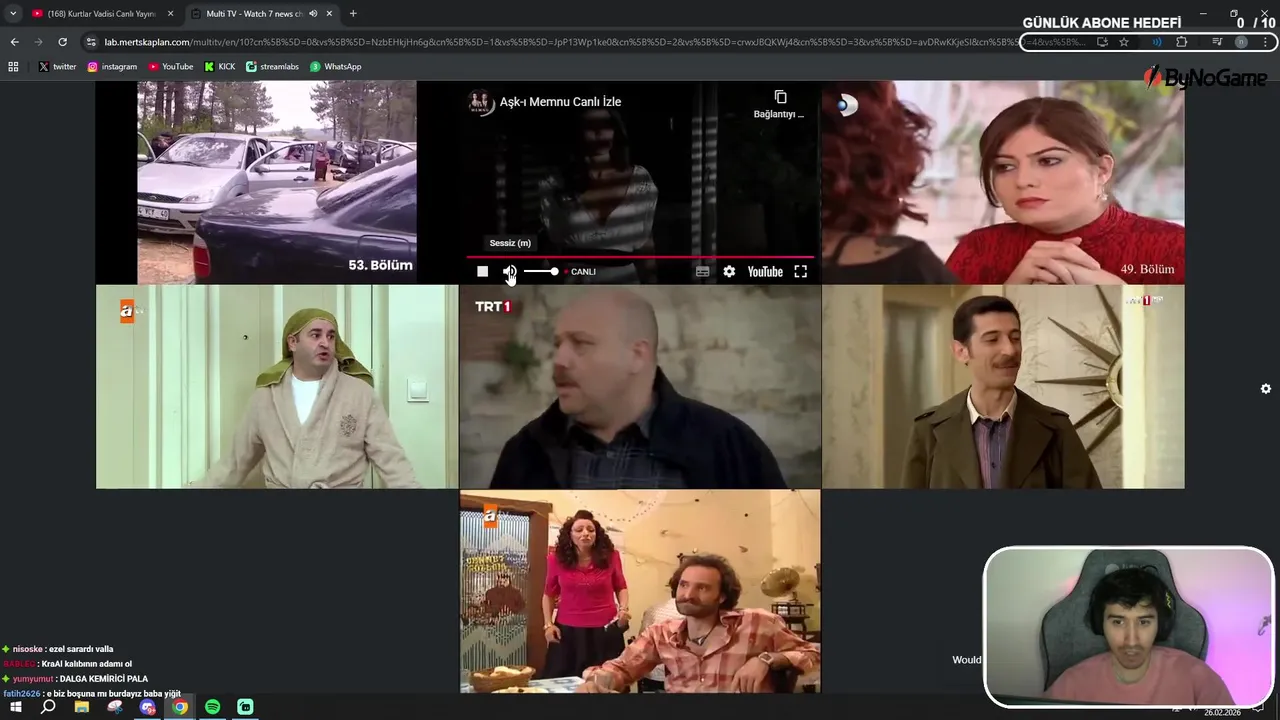Go back in browser history

[14, 42]
